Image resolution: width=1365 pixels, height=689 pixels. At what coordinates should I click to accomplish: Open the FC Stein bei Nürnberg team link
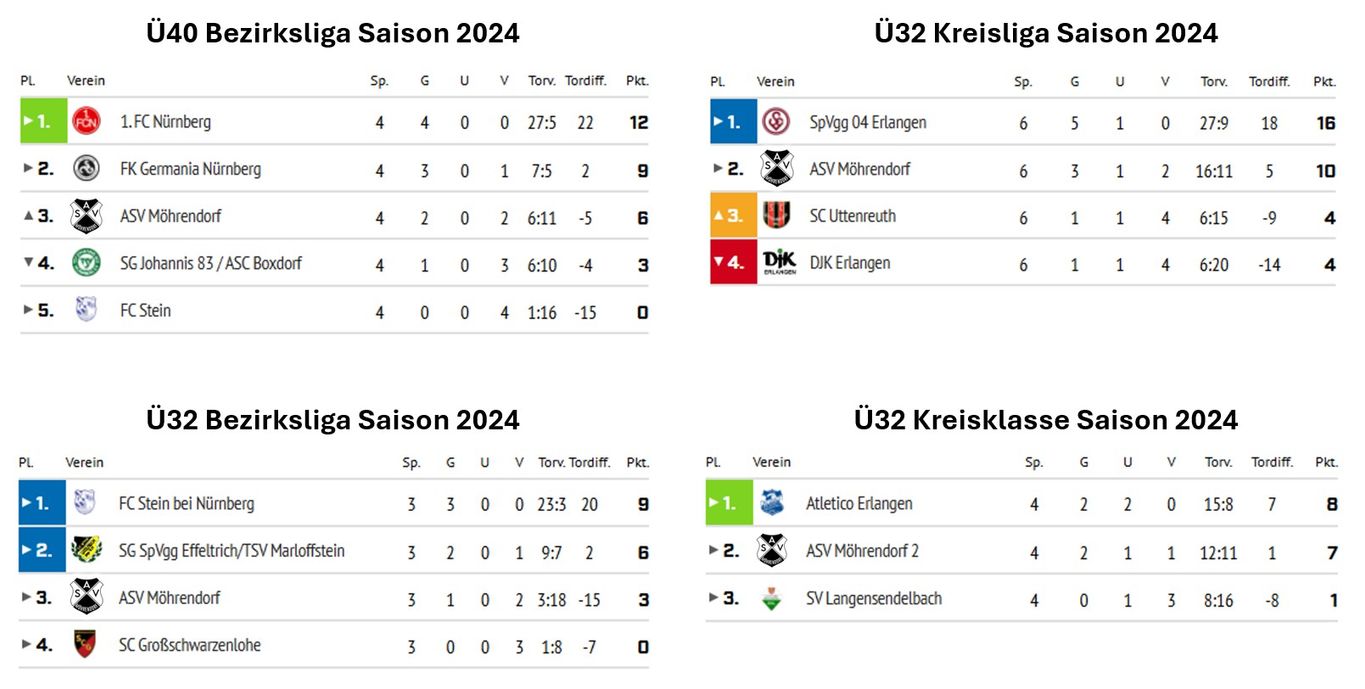(x=187, y=504)
